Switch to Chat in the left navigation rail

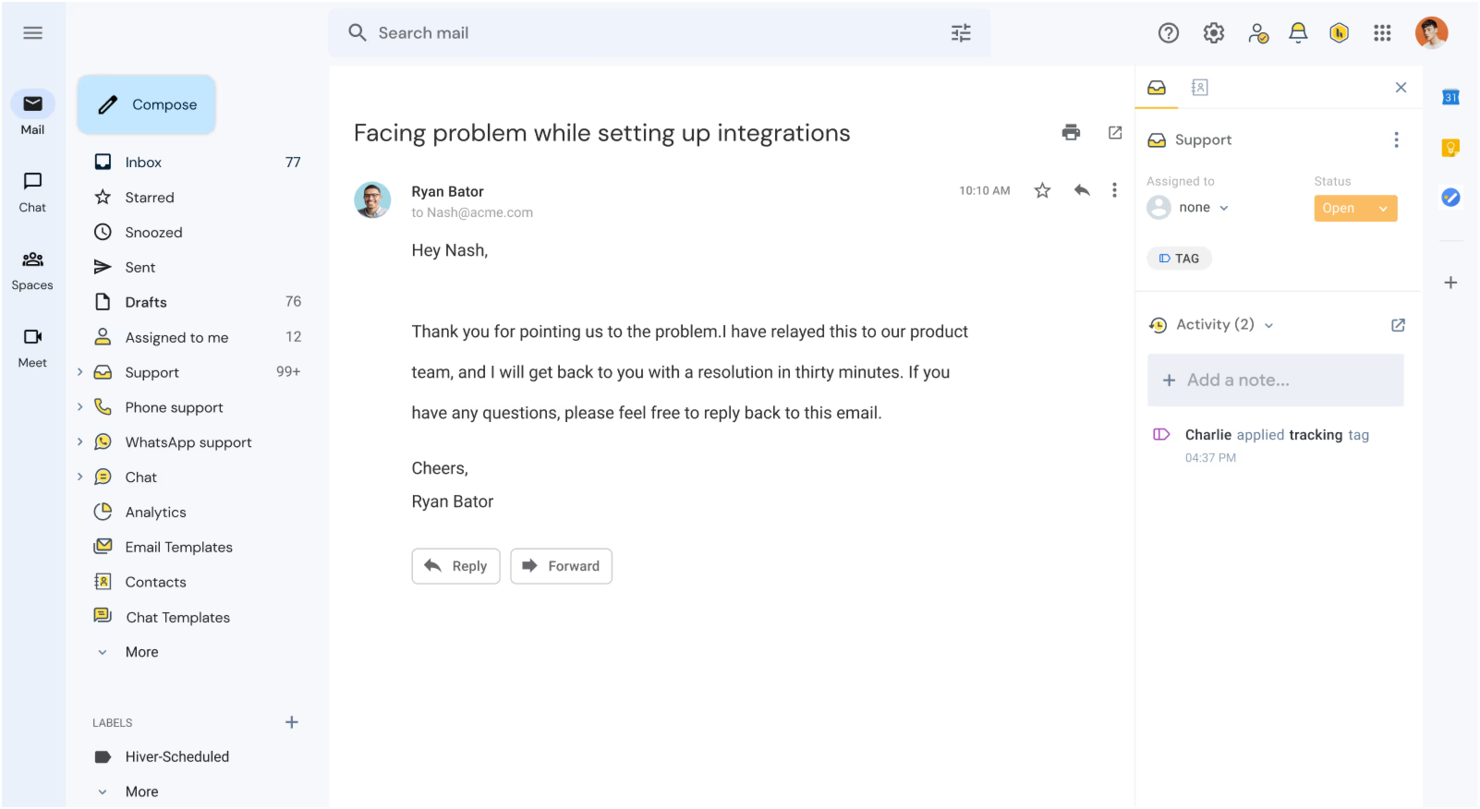tap(32, 192)
